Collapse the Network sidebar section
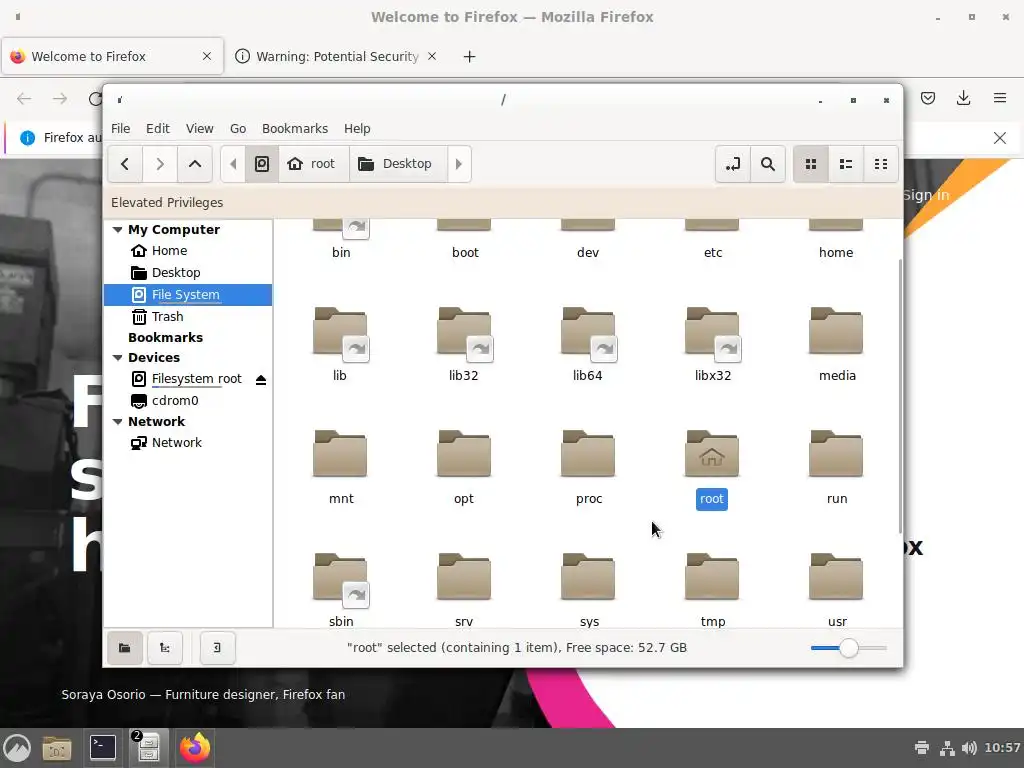Viewport: 1024px width, 768px height. tap(118, 422)
